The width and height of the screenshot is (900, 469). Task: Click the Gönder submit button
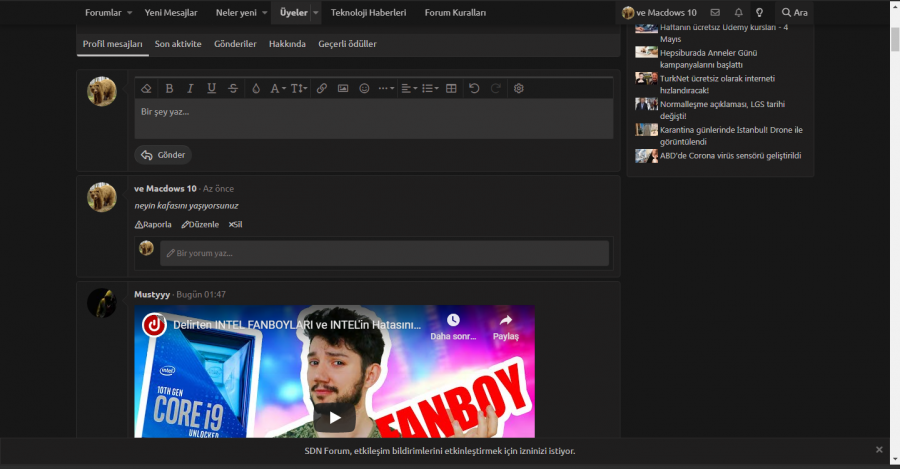coord(163,155)
